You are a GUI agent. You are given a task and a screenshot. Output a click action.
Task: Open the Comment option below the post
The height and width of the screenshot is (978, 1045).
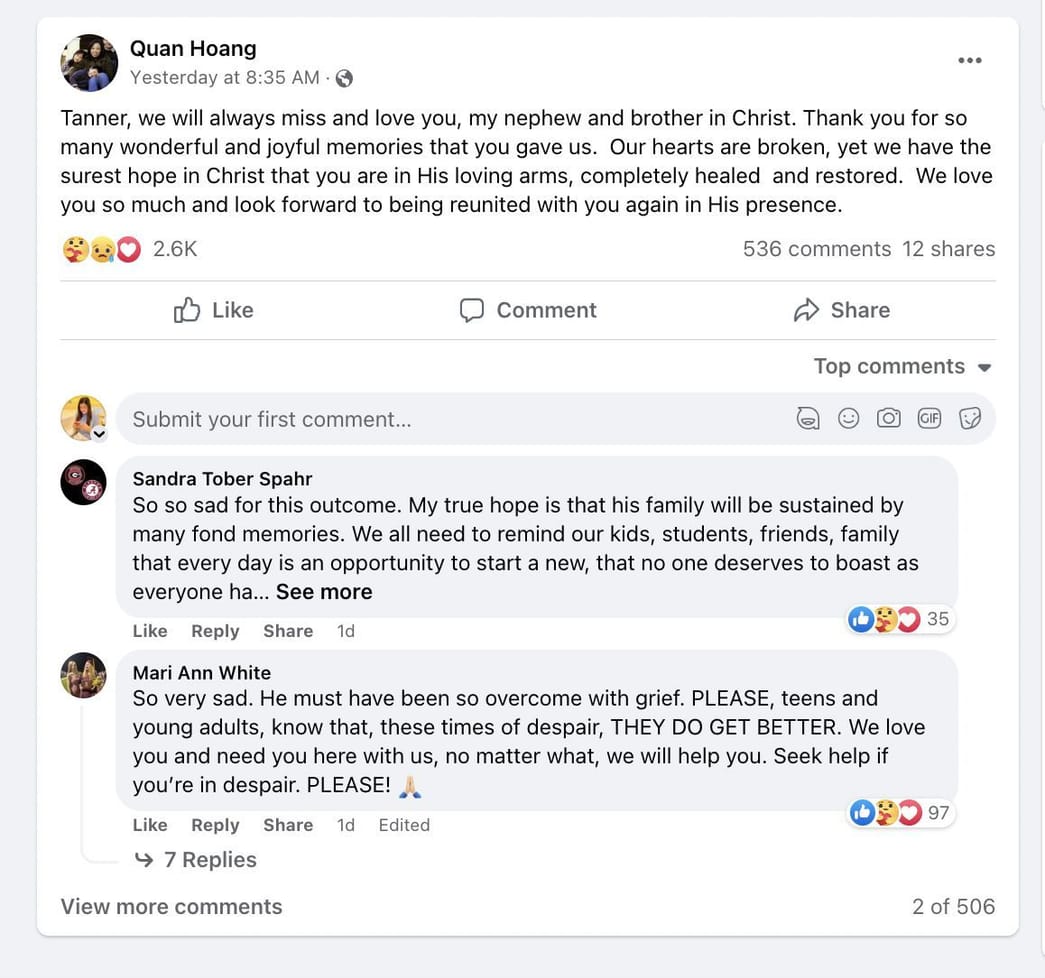coord(527,310)
